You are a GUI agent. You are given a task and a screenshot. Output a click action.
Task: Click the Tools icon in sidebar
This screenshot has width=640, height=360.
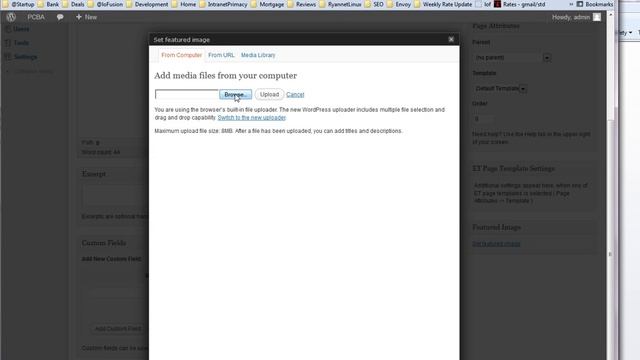[7, 43]
